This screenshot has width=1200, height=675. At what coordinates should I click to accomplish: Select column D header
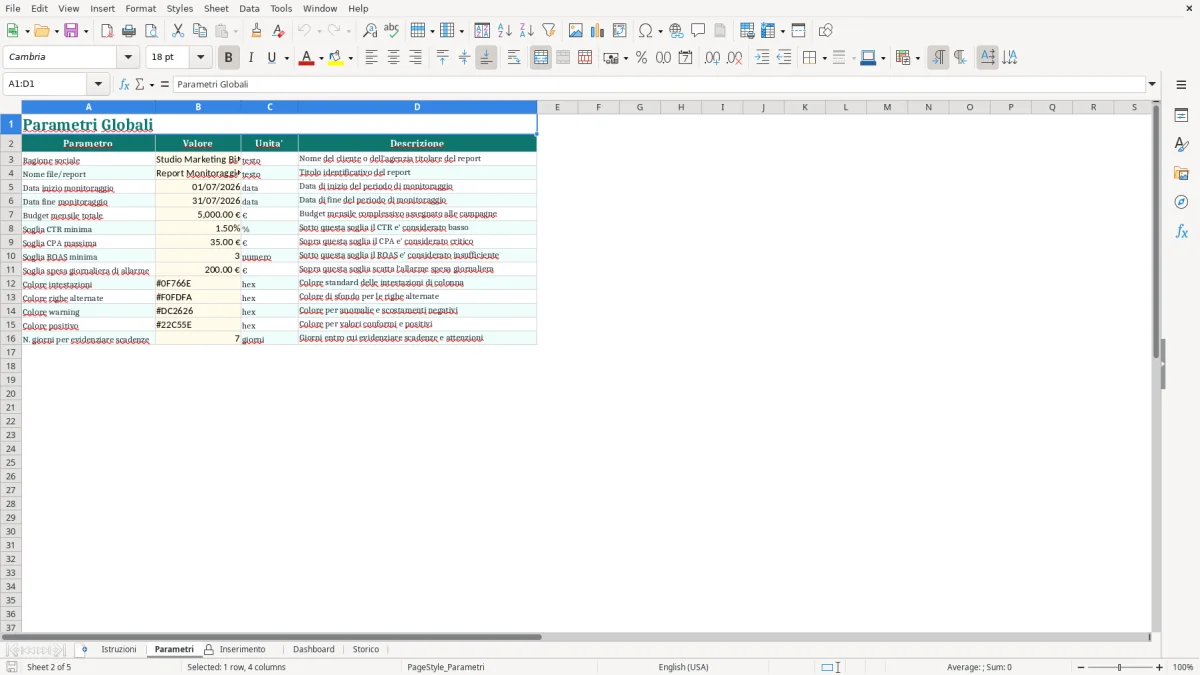tap(417, 107)
